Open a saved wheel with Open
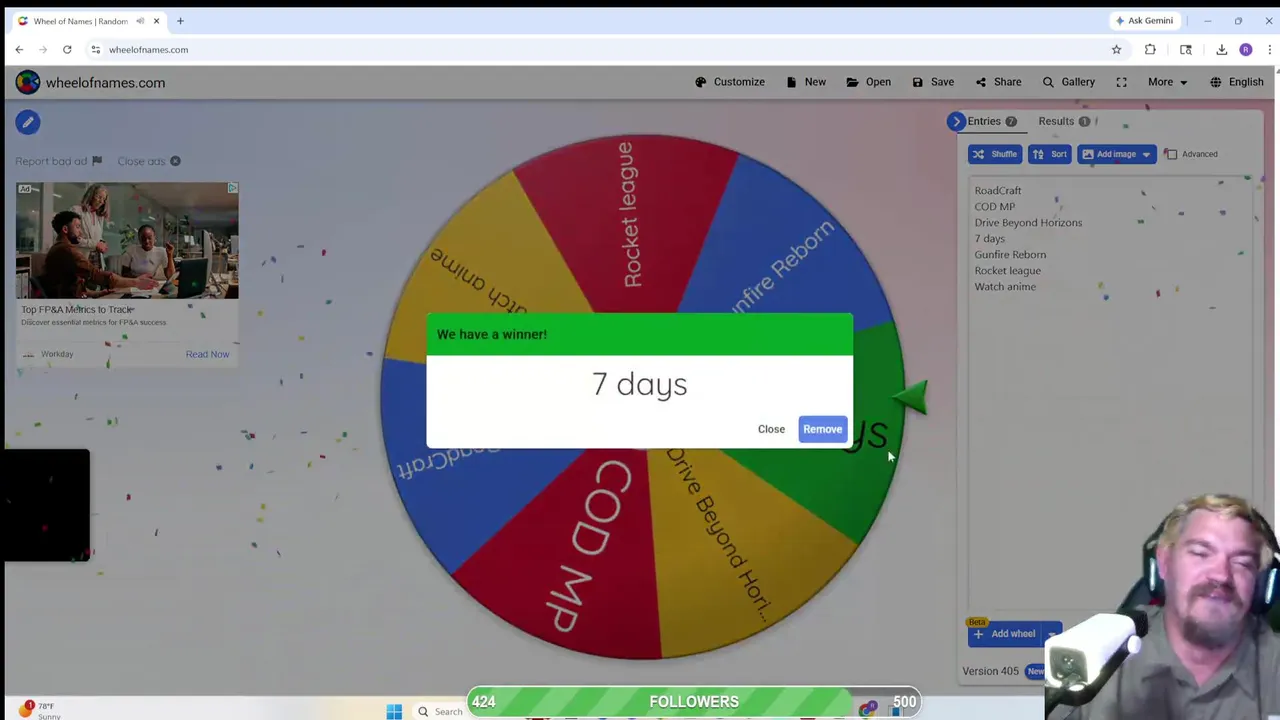This screenshot has width=1280, height=720. click(868, 82)
